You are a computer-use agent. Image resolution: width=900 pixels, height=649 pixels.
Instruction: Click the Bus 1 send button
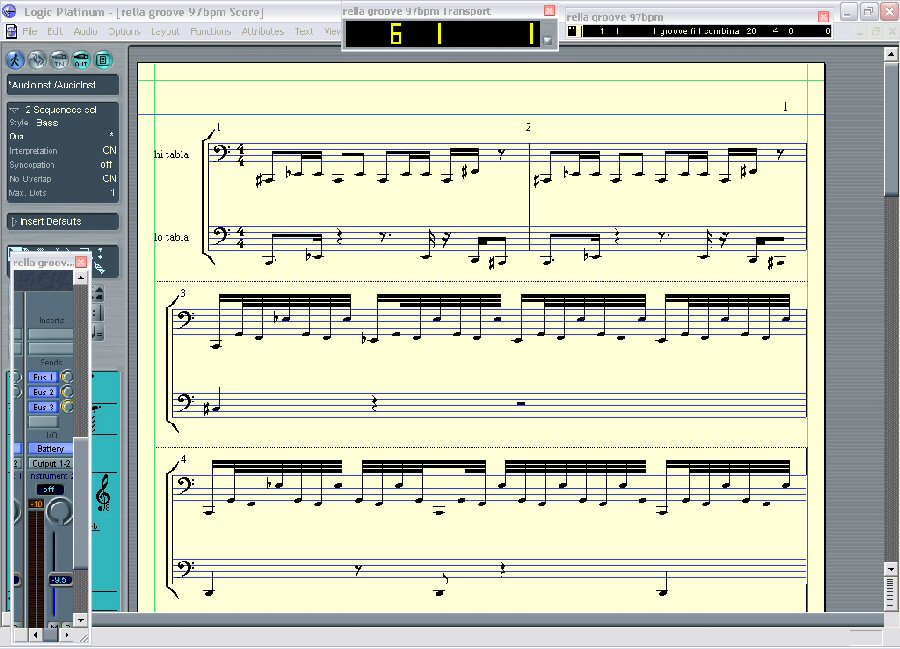43,377
